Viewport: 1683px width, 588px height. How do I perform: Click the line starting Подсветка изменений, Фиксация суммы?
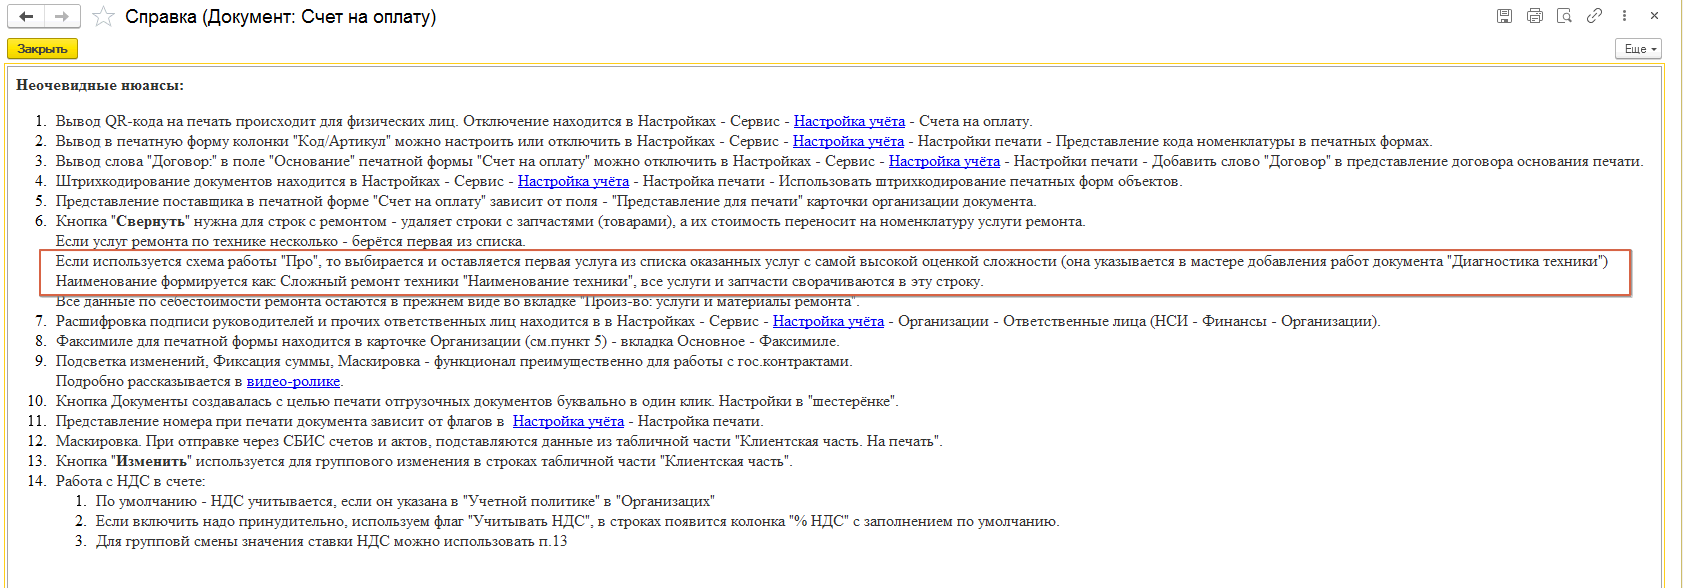click(x=454, y=361)
